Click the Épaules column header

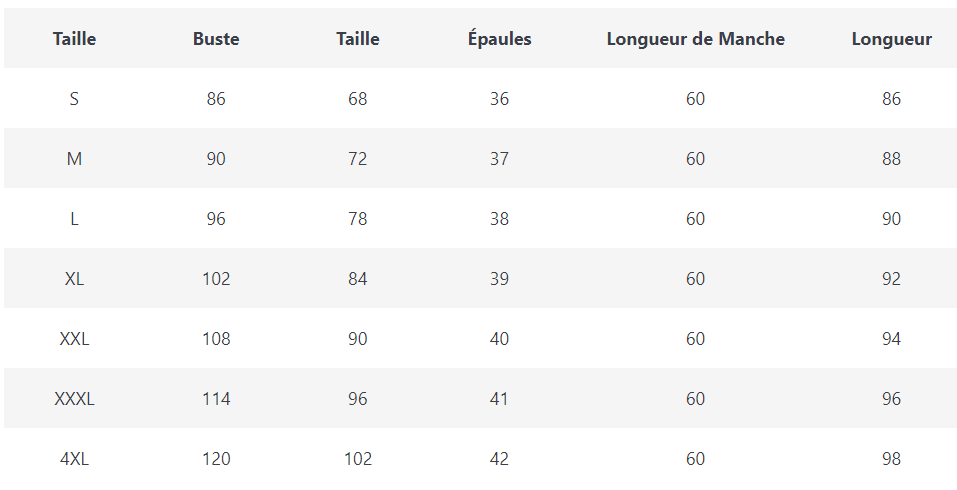point(499,39)
